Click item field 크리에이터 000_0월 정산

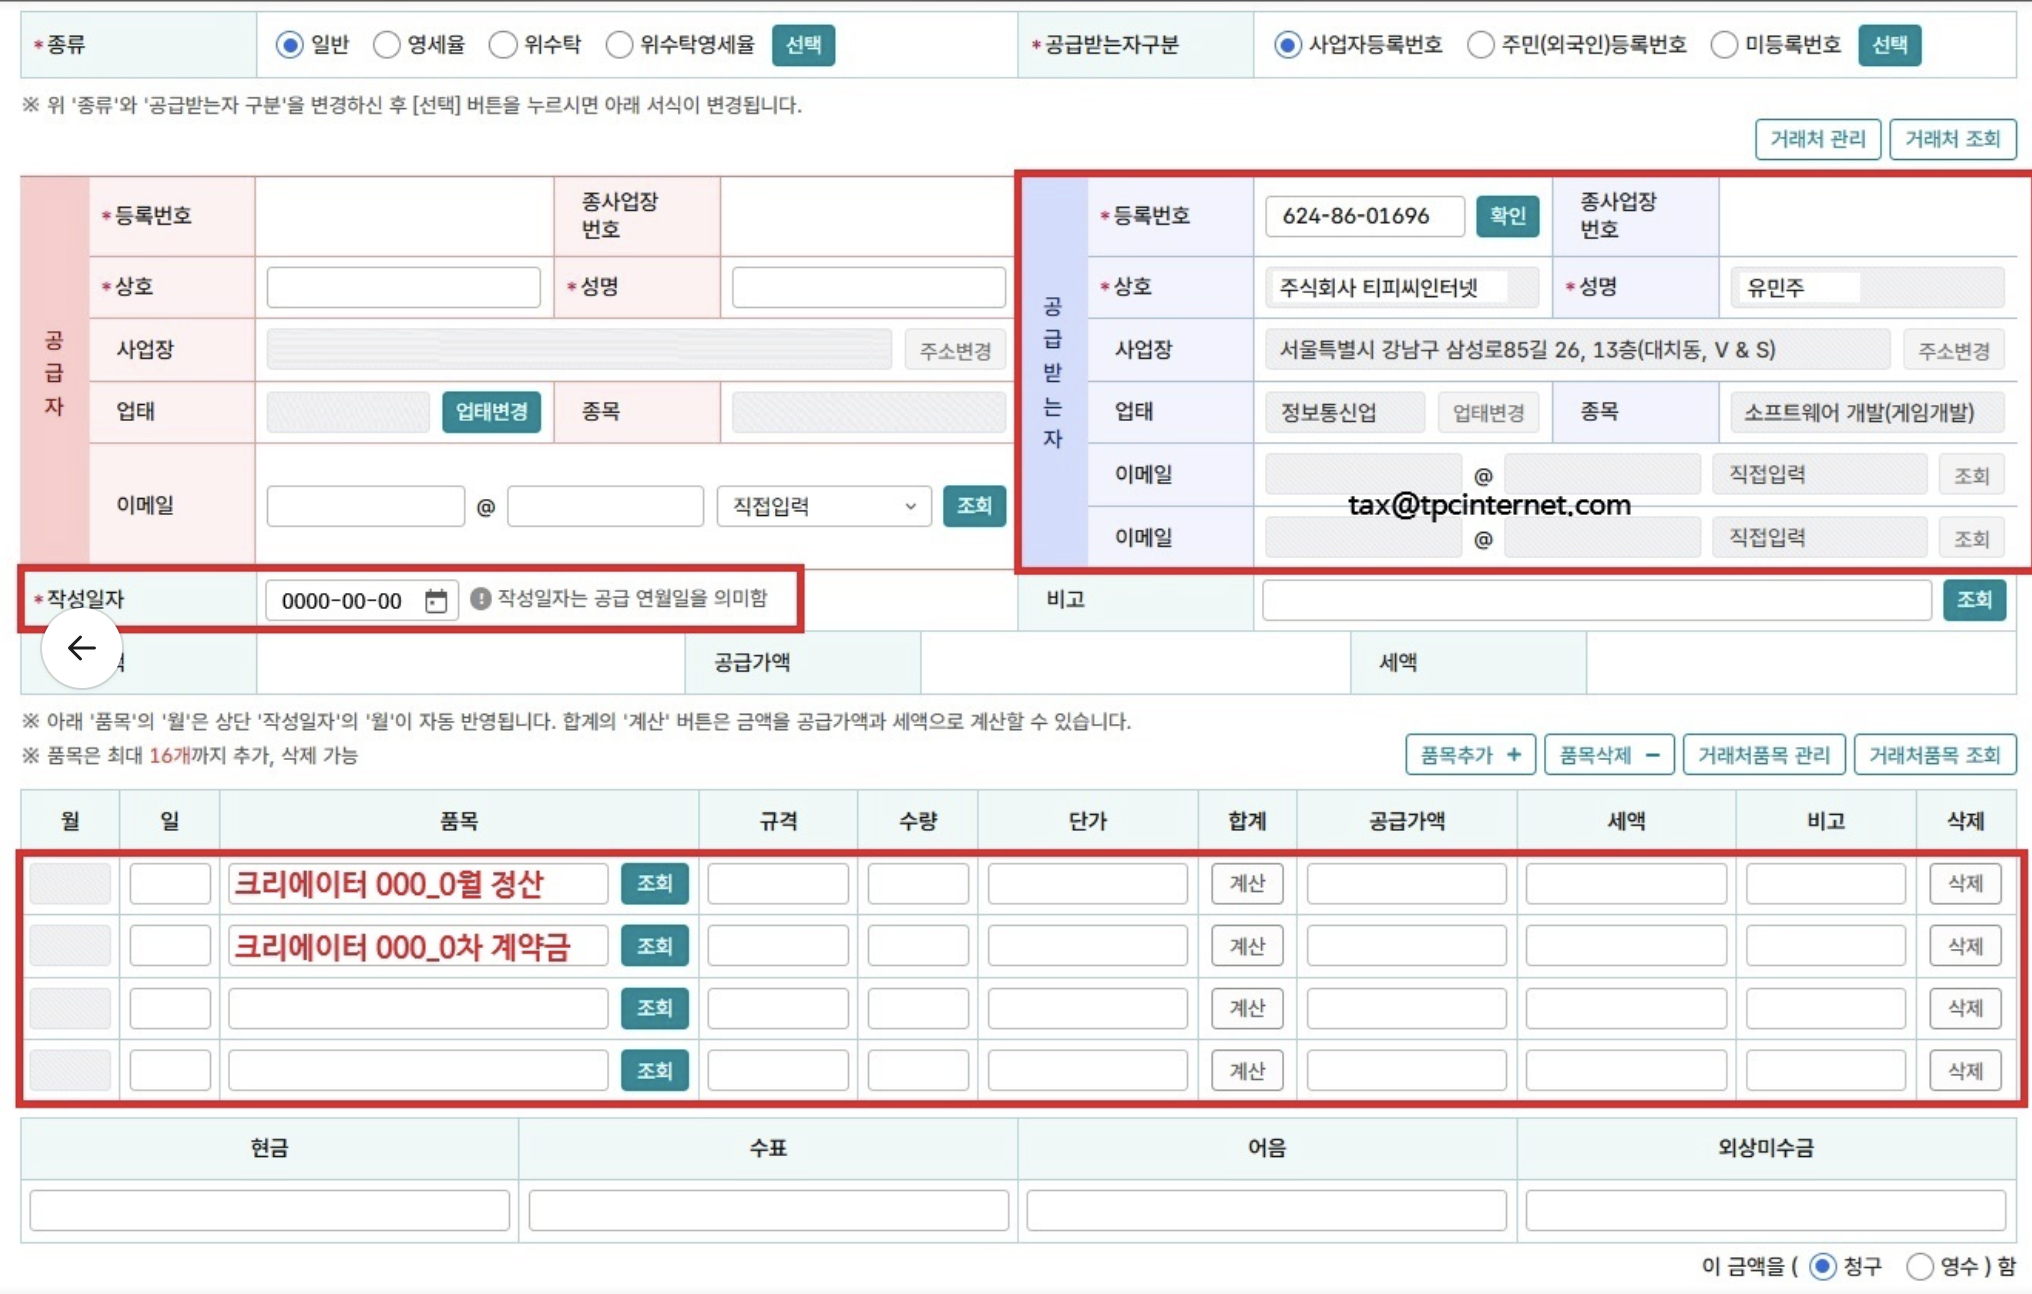click(x=418, y=884)
